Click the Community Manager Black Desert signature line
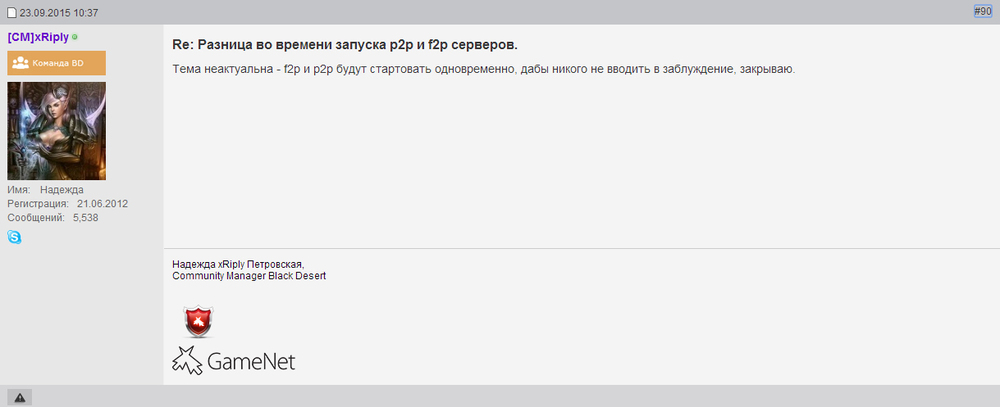Image resolution: width=1000 pixels, height=407 pixels. click(249, 275)
